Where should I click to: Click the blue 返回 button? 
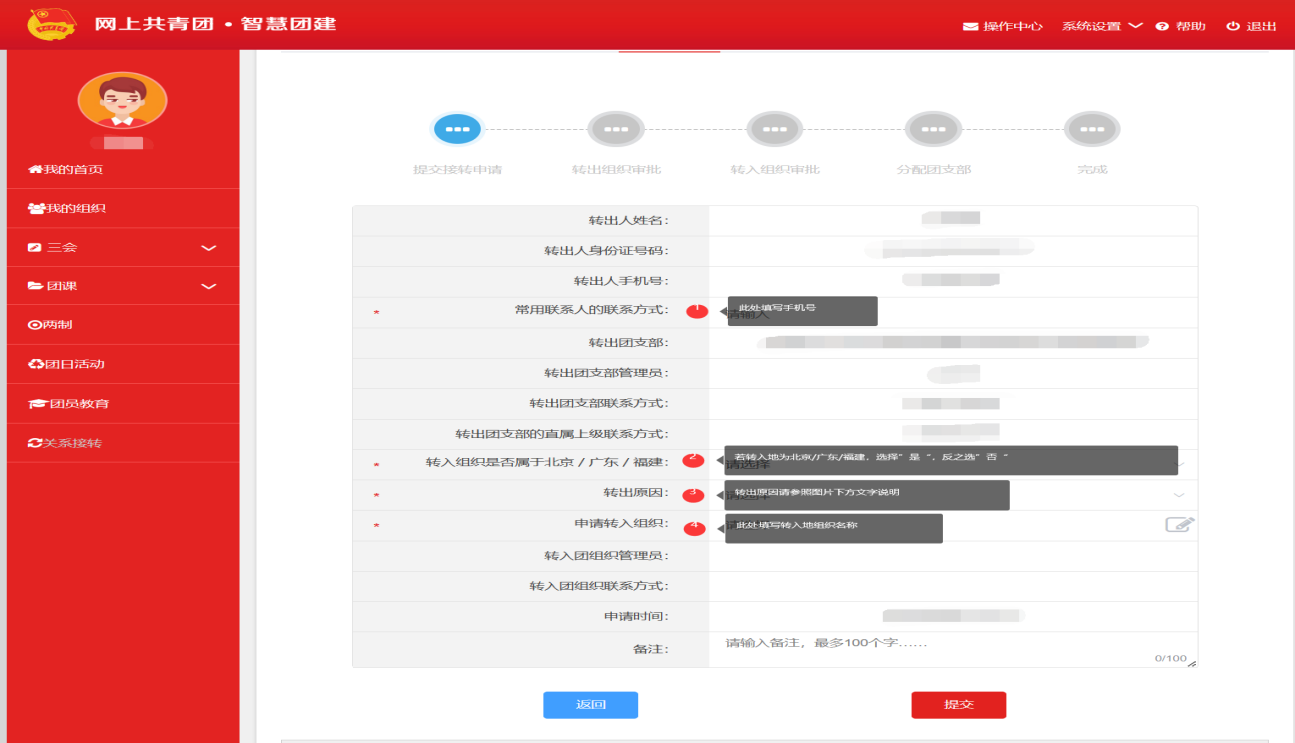click(590, 705)
